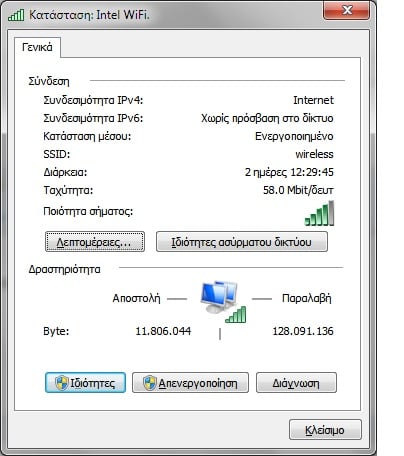The width and height of the screenshot is (404, 456).
Task: Click the WiFi signal icon in title bar
Action: (x=16, y=15)
